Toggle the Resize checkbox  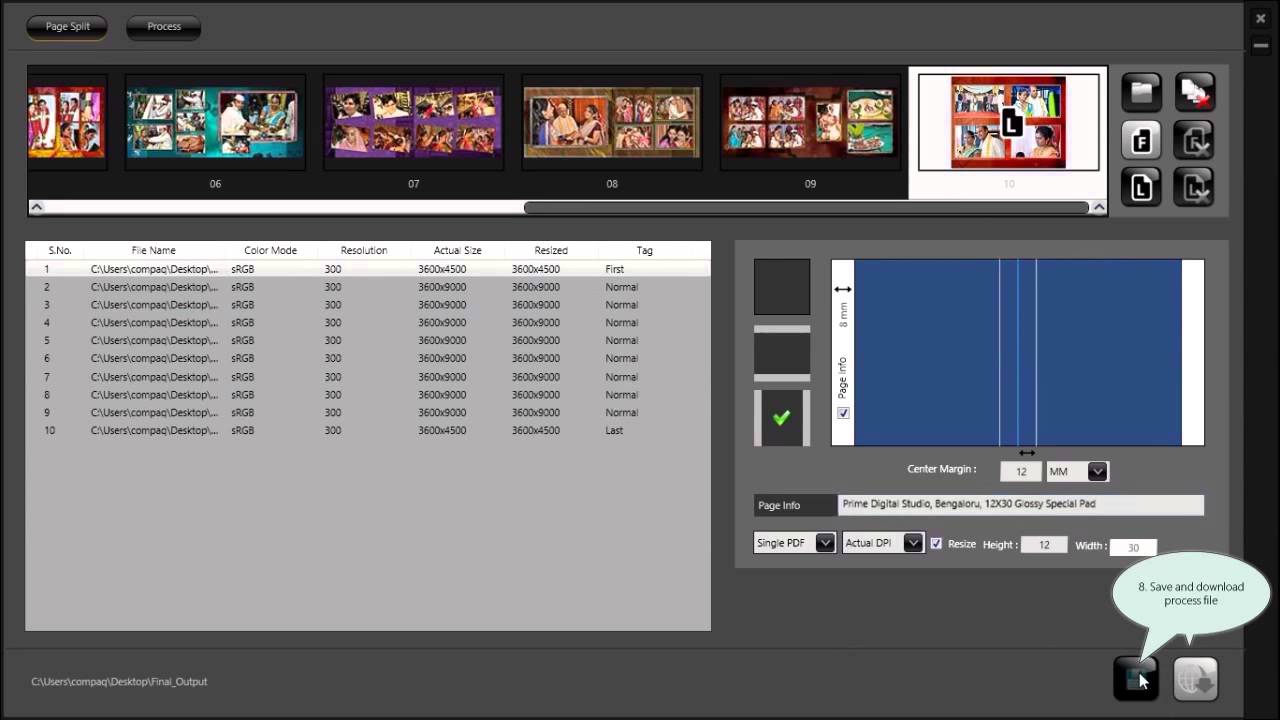[x=936, y=543]
